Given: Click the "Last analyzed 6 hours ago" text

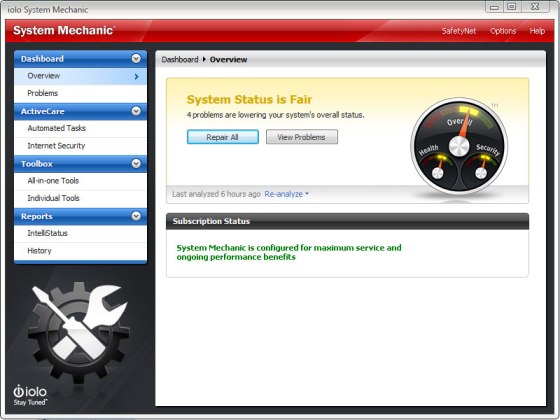Looking at the screenshot, I should click(216, 194).
